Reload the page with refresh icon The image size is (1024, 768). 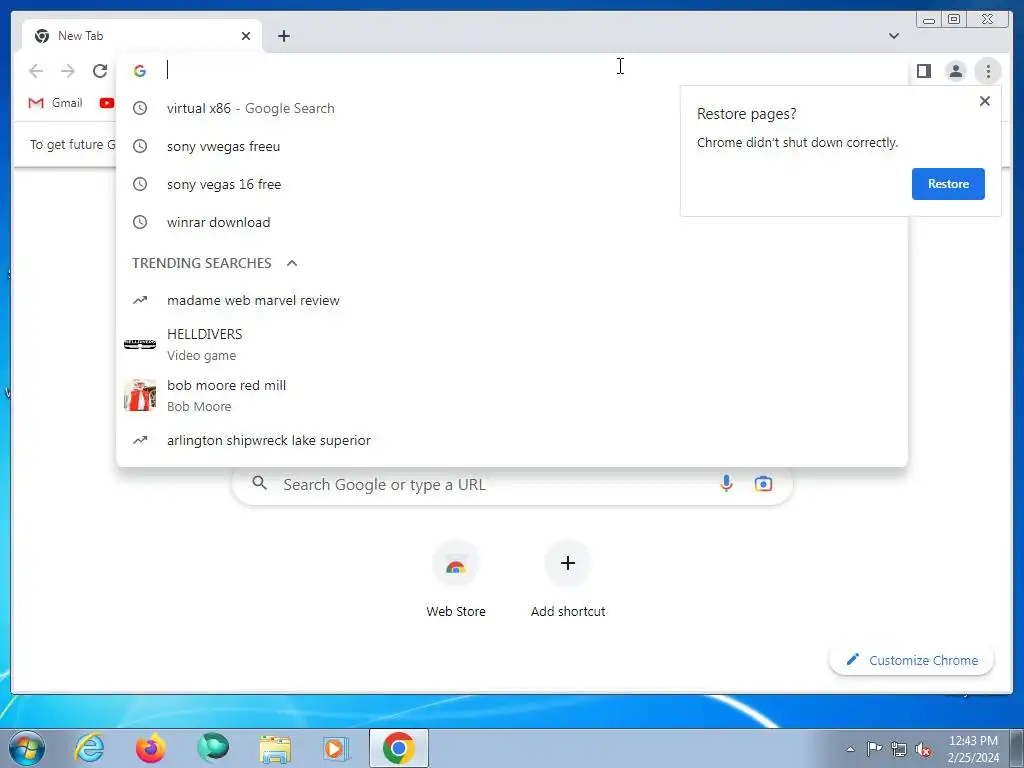pyautogui.click(x=100, y=71)
